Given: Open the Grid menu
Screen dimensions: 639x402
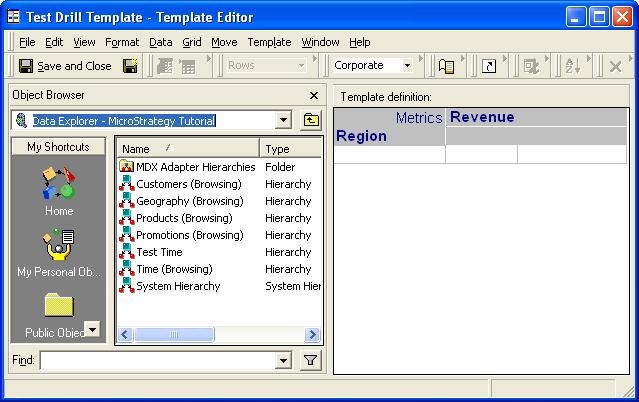Looking at the screenshot, I should pyautogui.click(x=191, y=42).
